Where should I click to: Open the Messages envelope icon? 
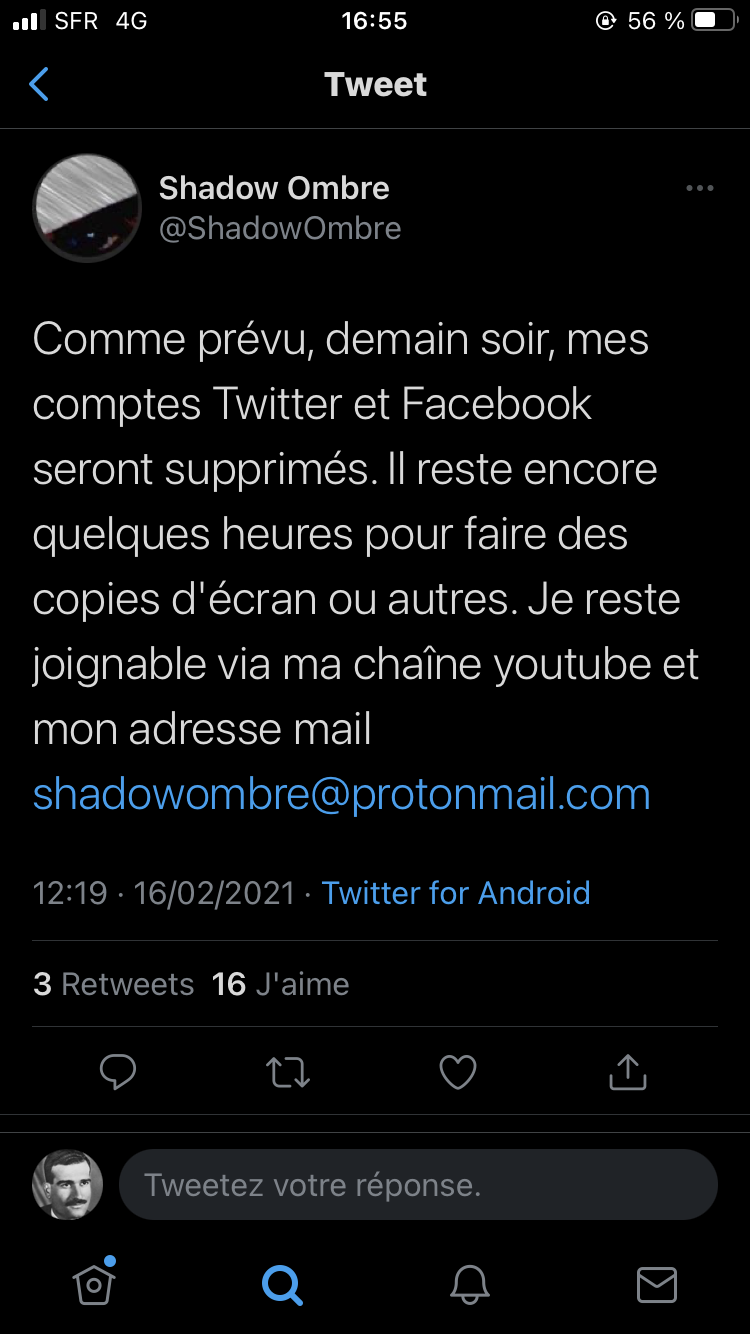[657, 1284]
